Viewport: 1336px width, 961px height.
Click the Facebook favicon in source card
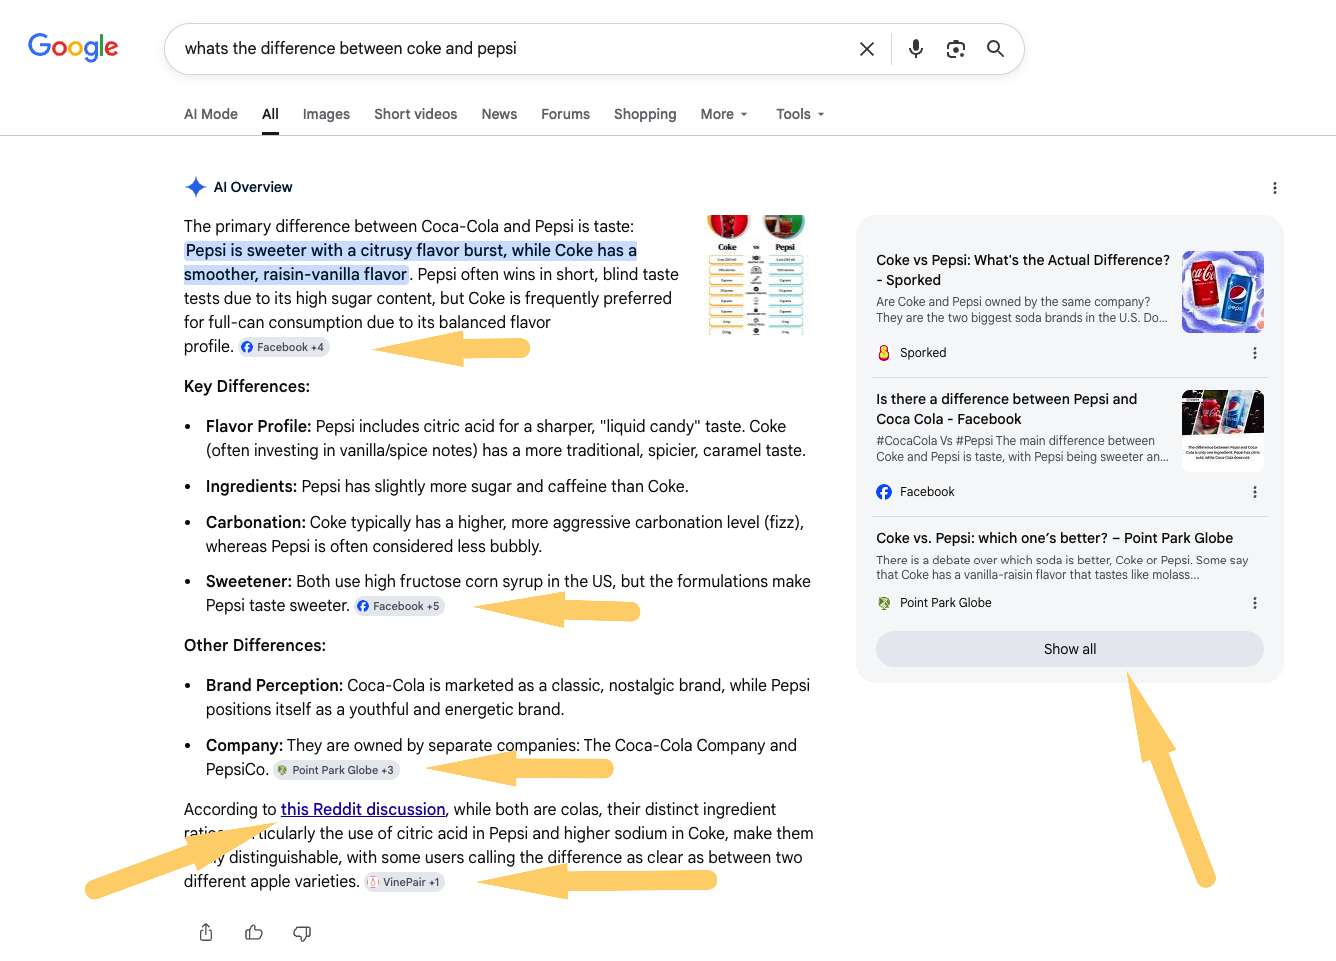tap(884, 492)
